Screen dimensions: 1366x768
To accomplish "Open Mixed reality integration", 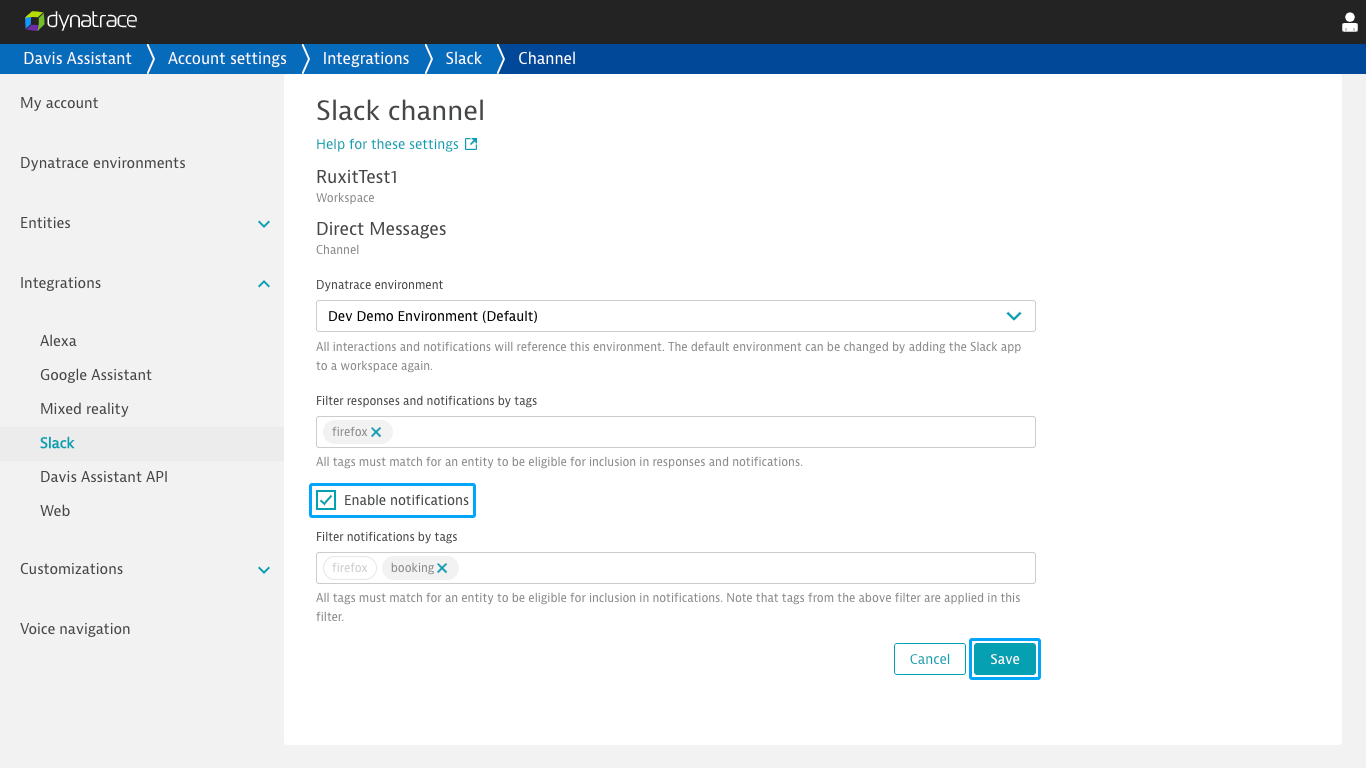I will point(84,409).
